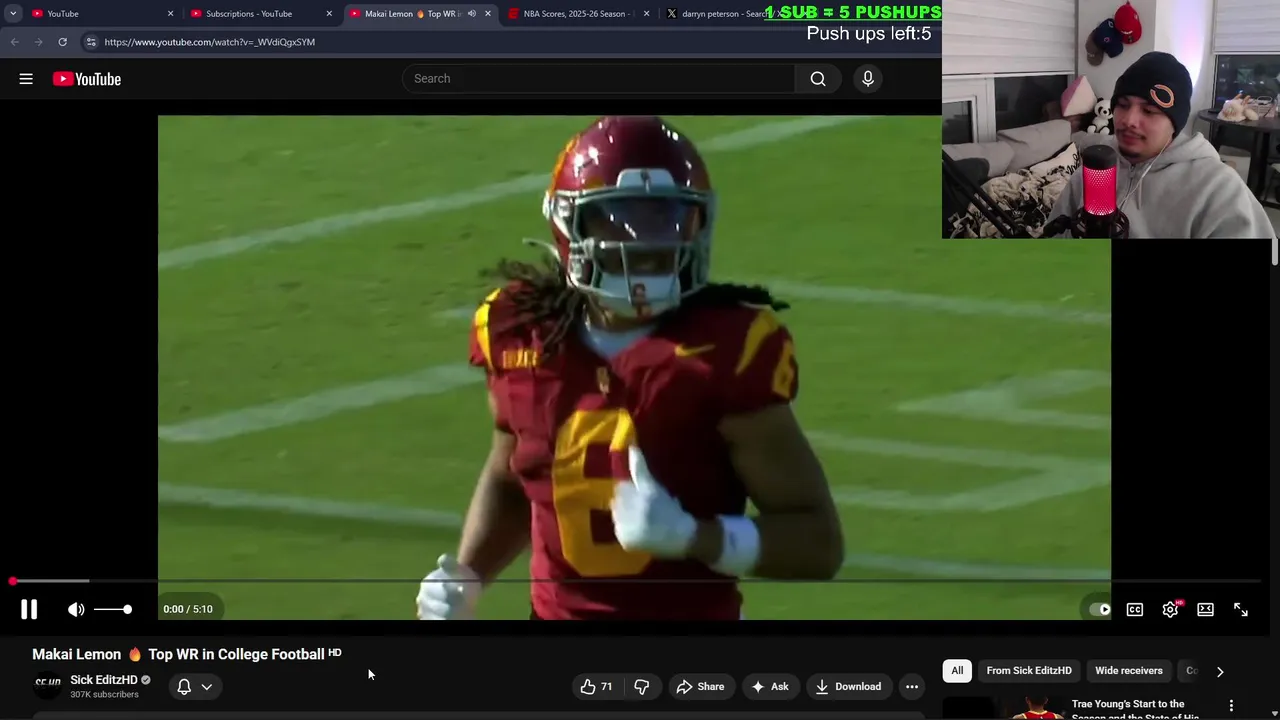Dislike the video thumbs down

coord(642,687)
